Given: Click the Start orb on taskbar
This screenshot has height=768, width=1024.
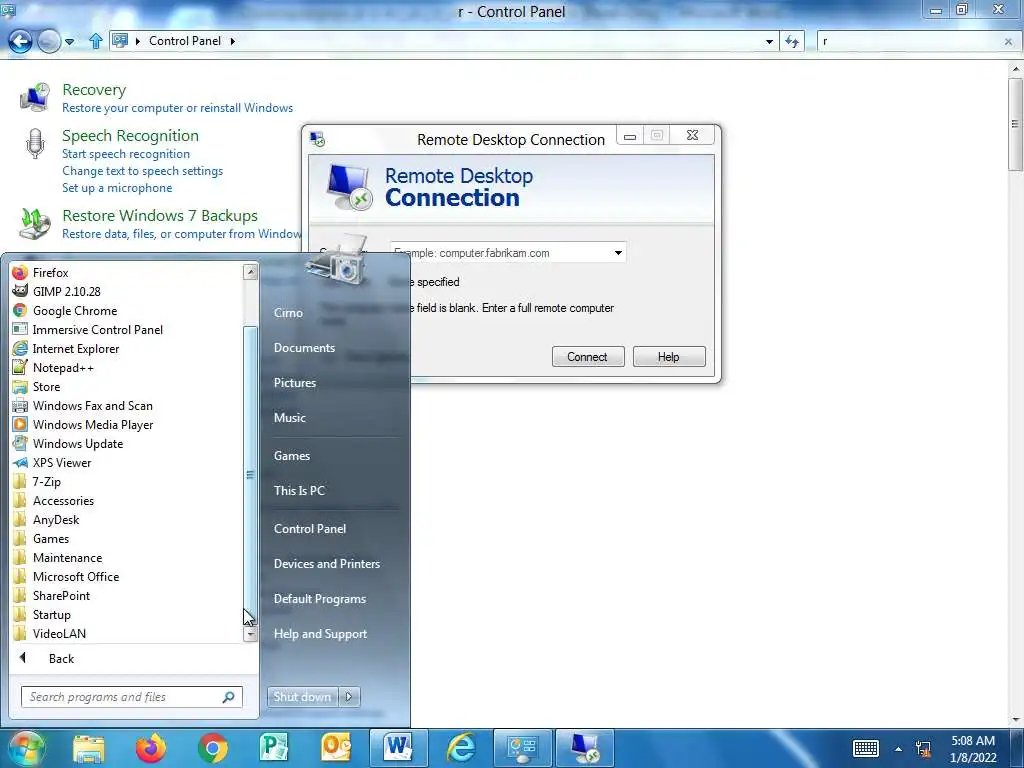Looking at the screenshot, I should click(25, 748).
